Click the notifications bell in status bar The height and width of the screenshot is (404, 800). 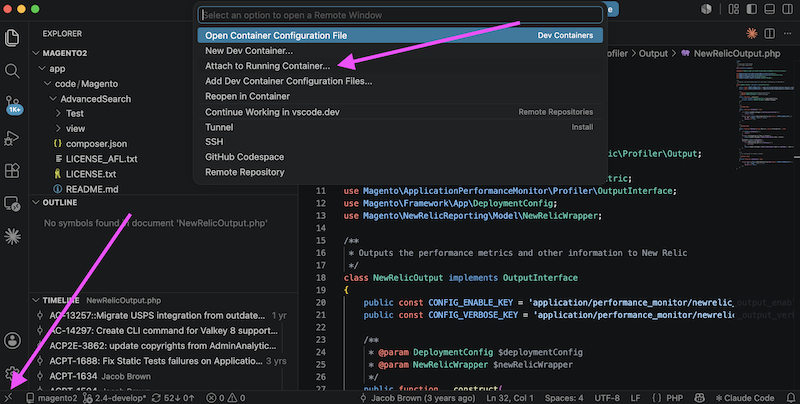click(x=790, y=397)
